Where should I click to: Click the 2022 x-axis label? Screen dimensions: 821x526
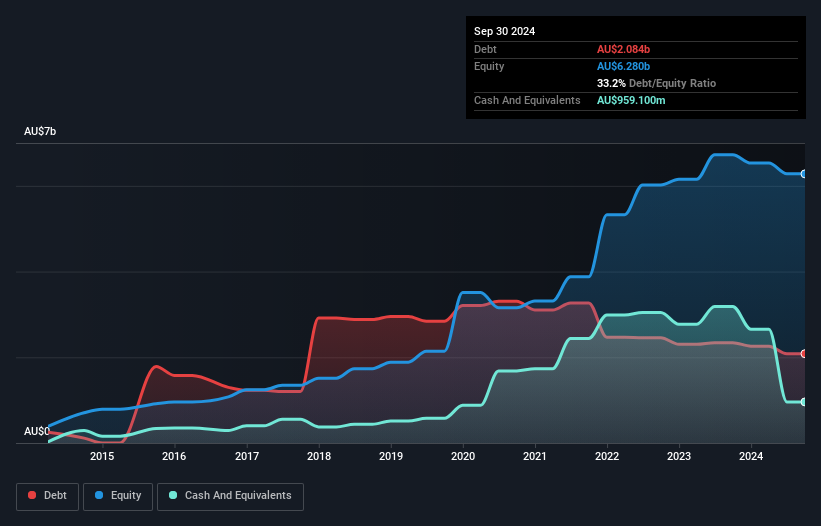point(607,456)
